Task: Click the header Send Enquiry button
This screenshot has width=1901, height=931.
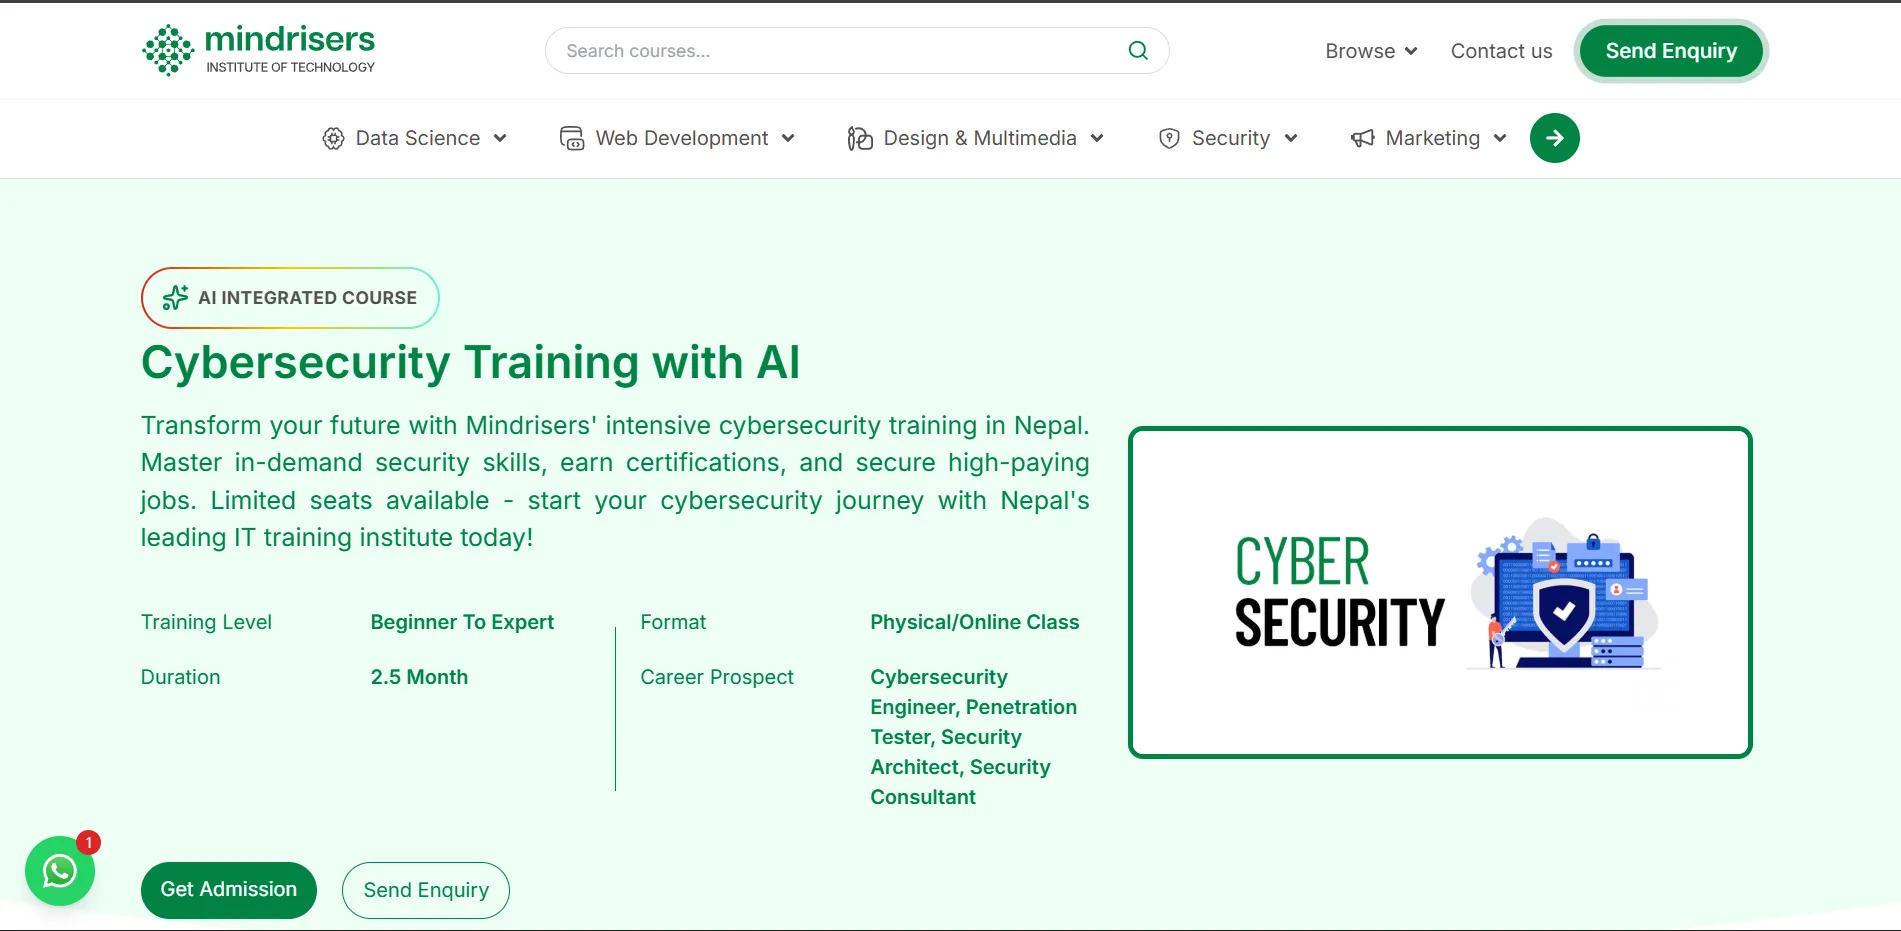Action: coord(1671,51)
